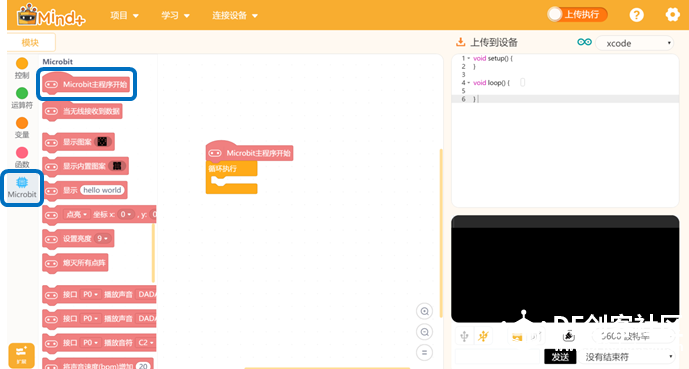This screenshot has height=369, width=689.
Task: Reset workspace zoom with equals icon
Action: pyautogui.click(x=424, y=352)
